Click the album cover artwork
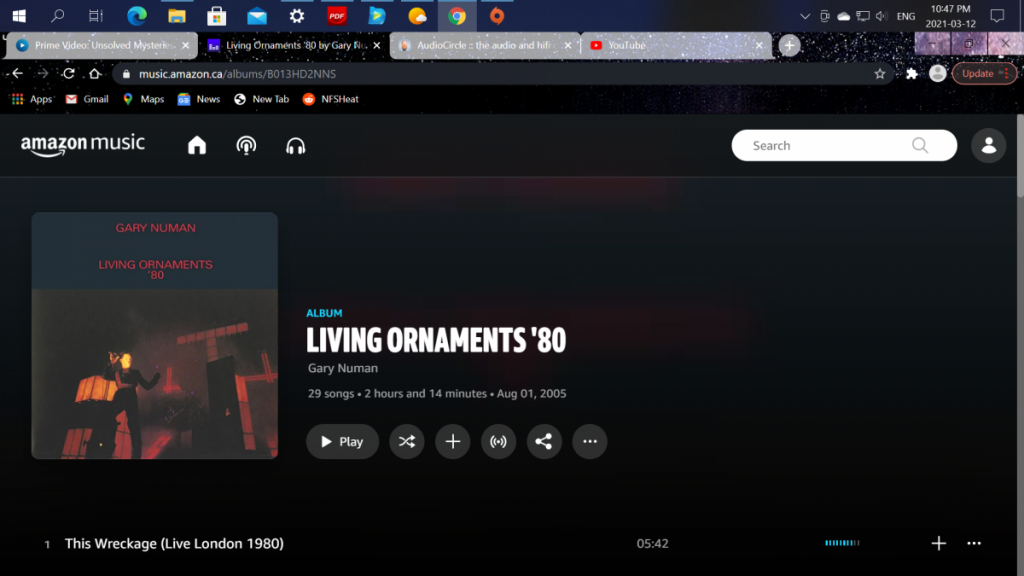The height and width of the screenshot is (576, 1024). [155, 336]
